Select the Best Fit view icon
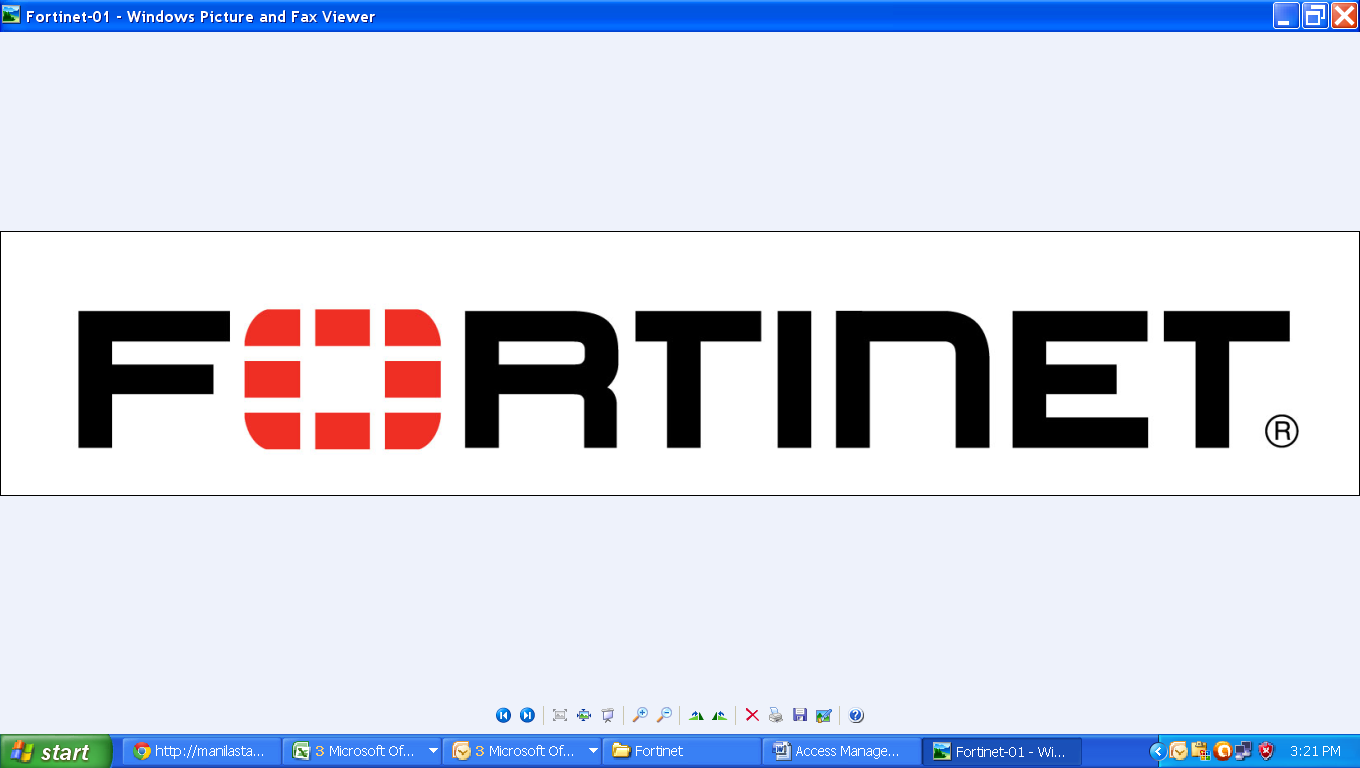Screen dimensions: 1360x768 tap(560, 715)
